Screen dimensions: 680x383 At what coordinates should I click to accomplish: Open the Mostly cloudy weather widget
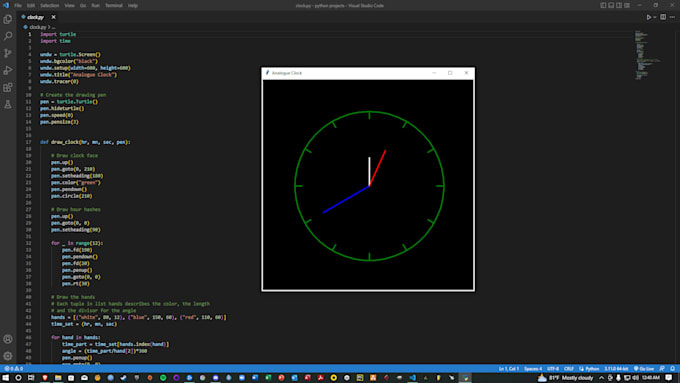565,378
